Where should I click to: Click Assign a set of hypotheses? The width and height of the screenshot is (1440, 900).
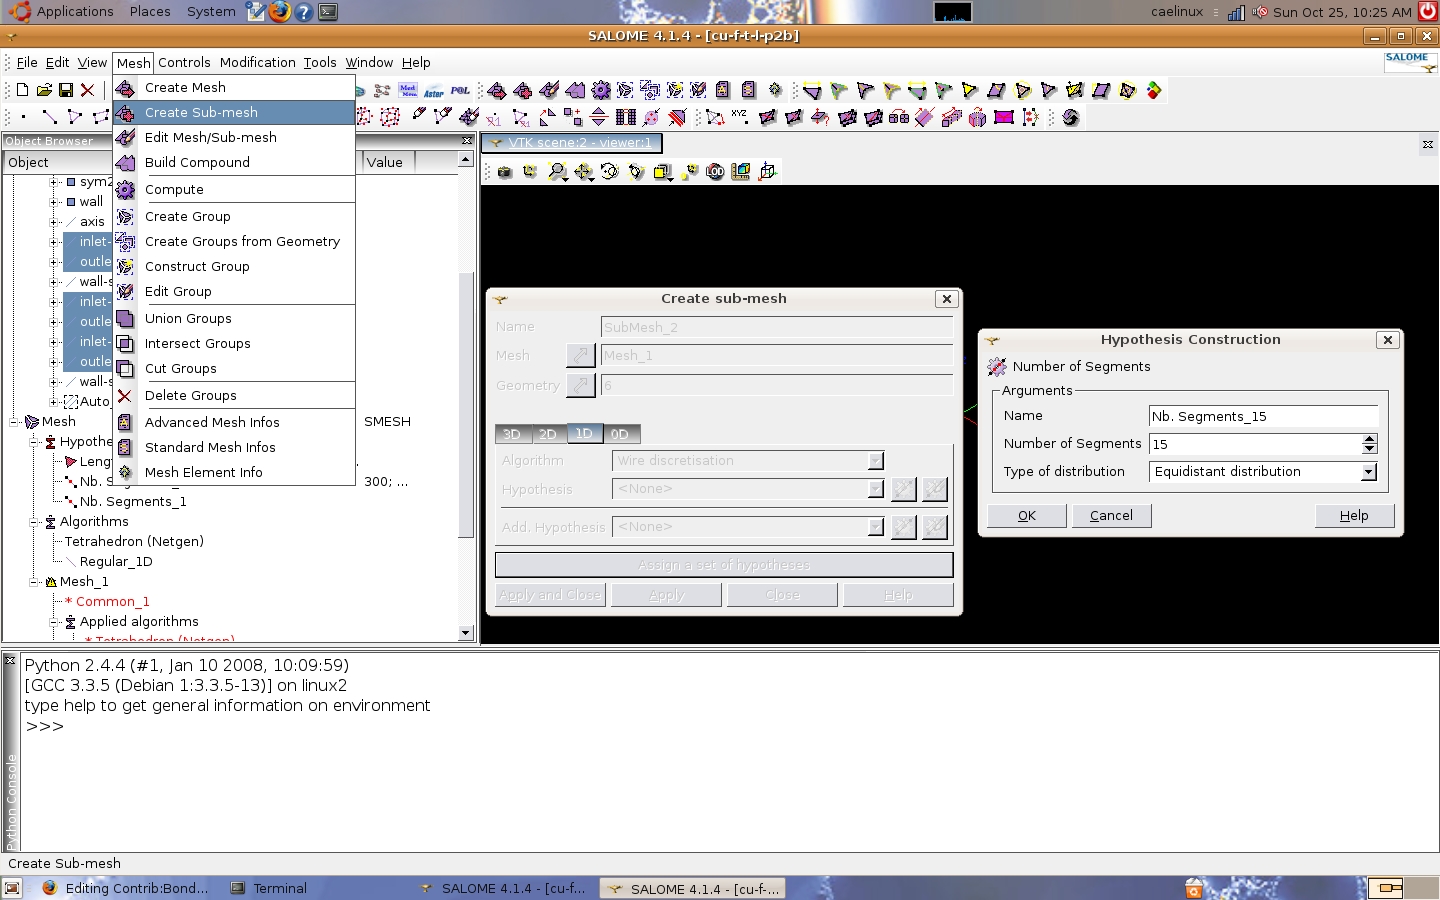(x=724, y=565)
